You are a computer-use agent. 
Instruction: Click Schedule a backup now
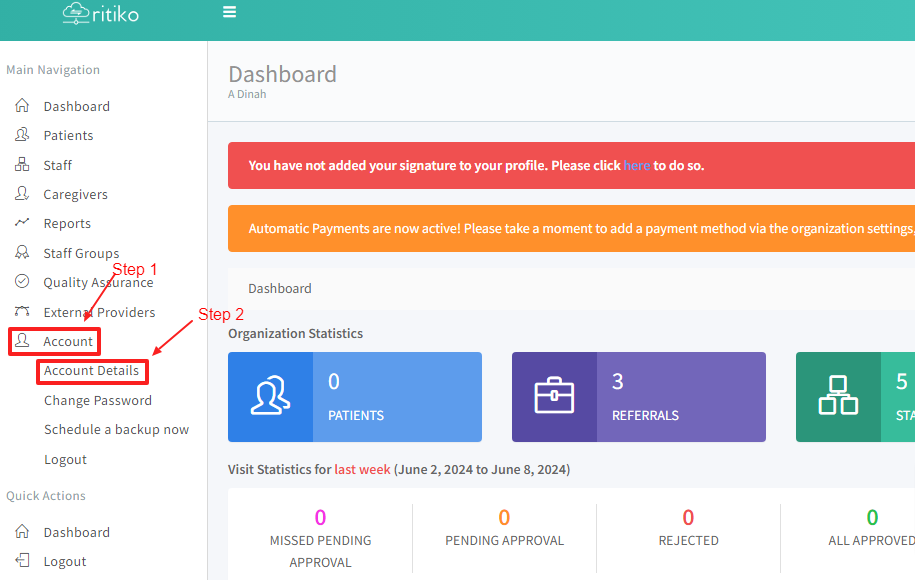[116, 430]
